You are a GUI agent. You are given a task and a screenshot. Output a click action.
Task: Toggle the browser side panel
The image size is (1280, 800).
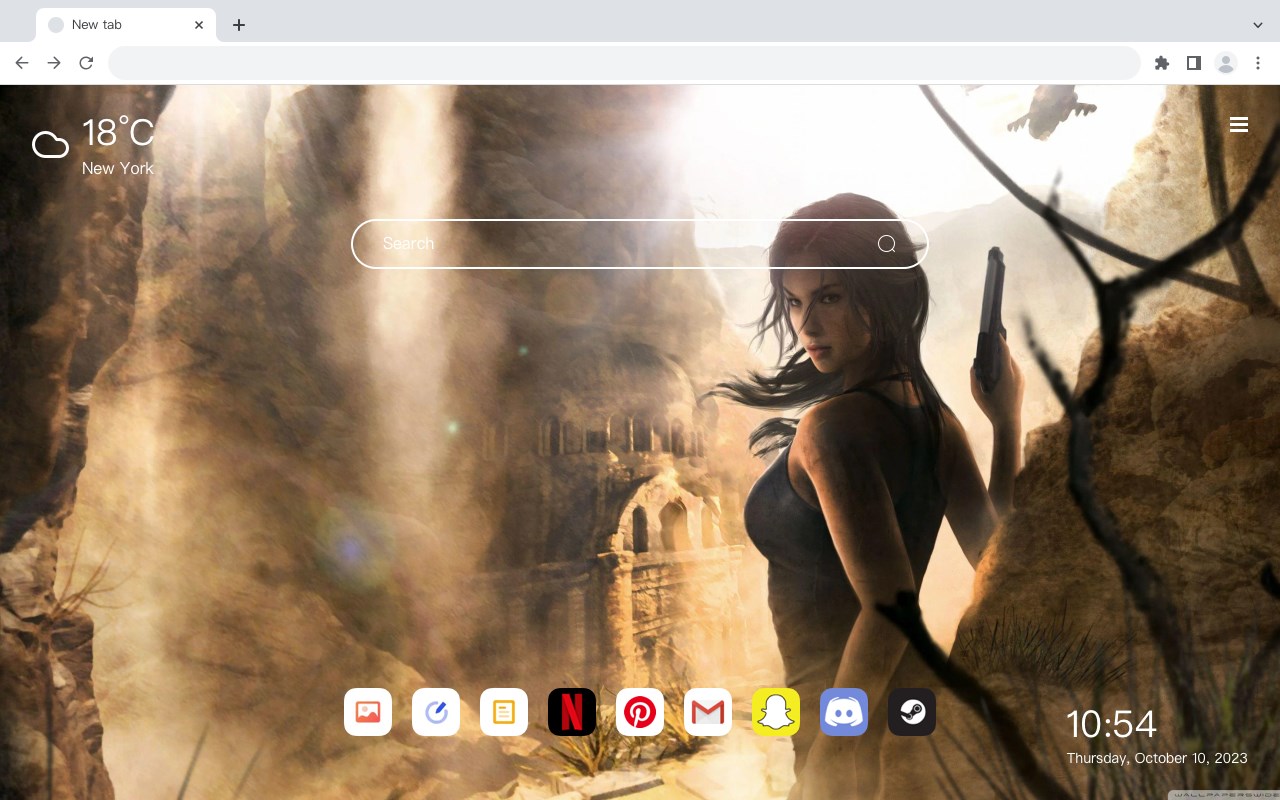[1193, 63]
